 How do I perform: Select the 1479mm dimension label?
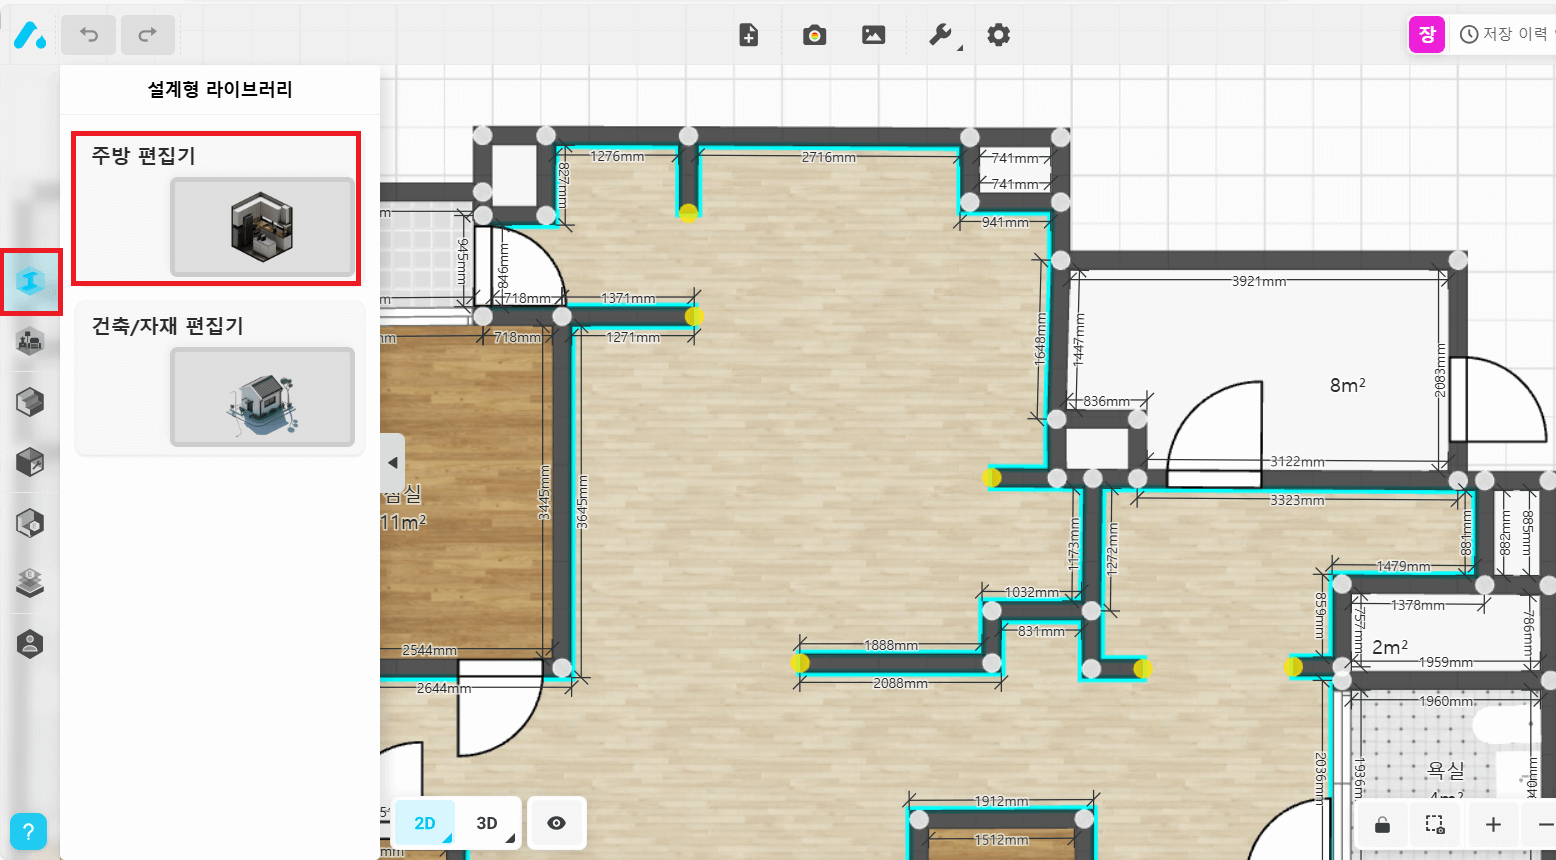[1403, 566]
